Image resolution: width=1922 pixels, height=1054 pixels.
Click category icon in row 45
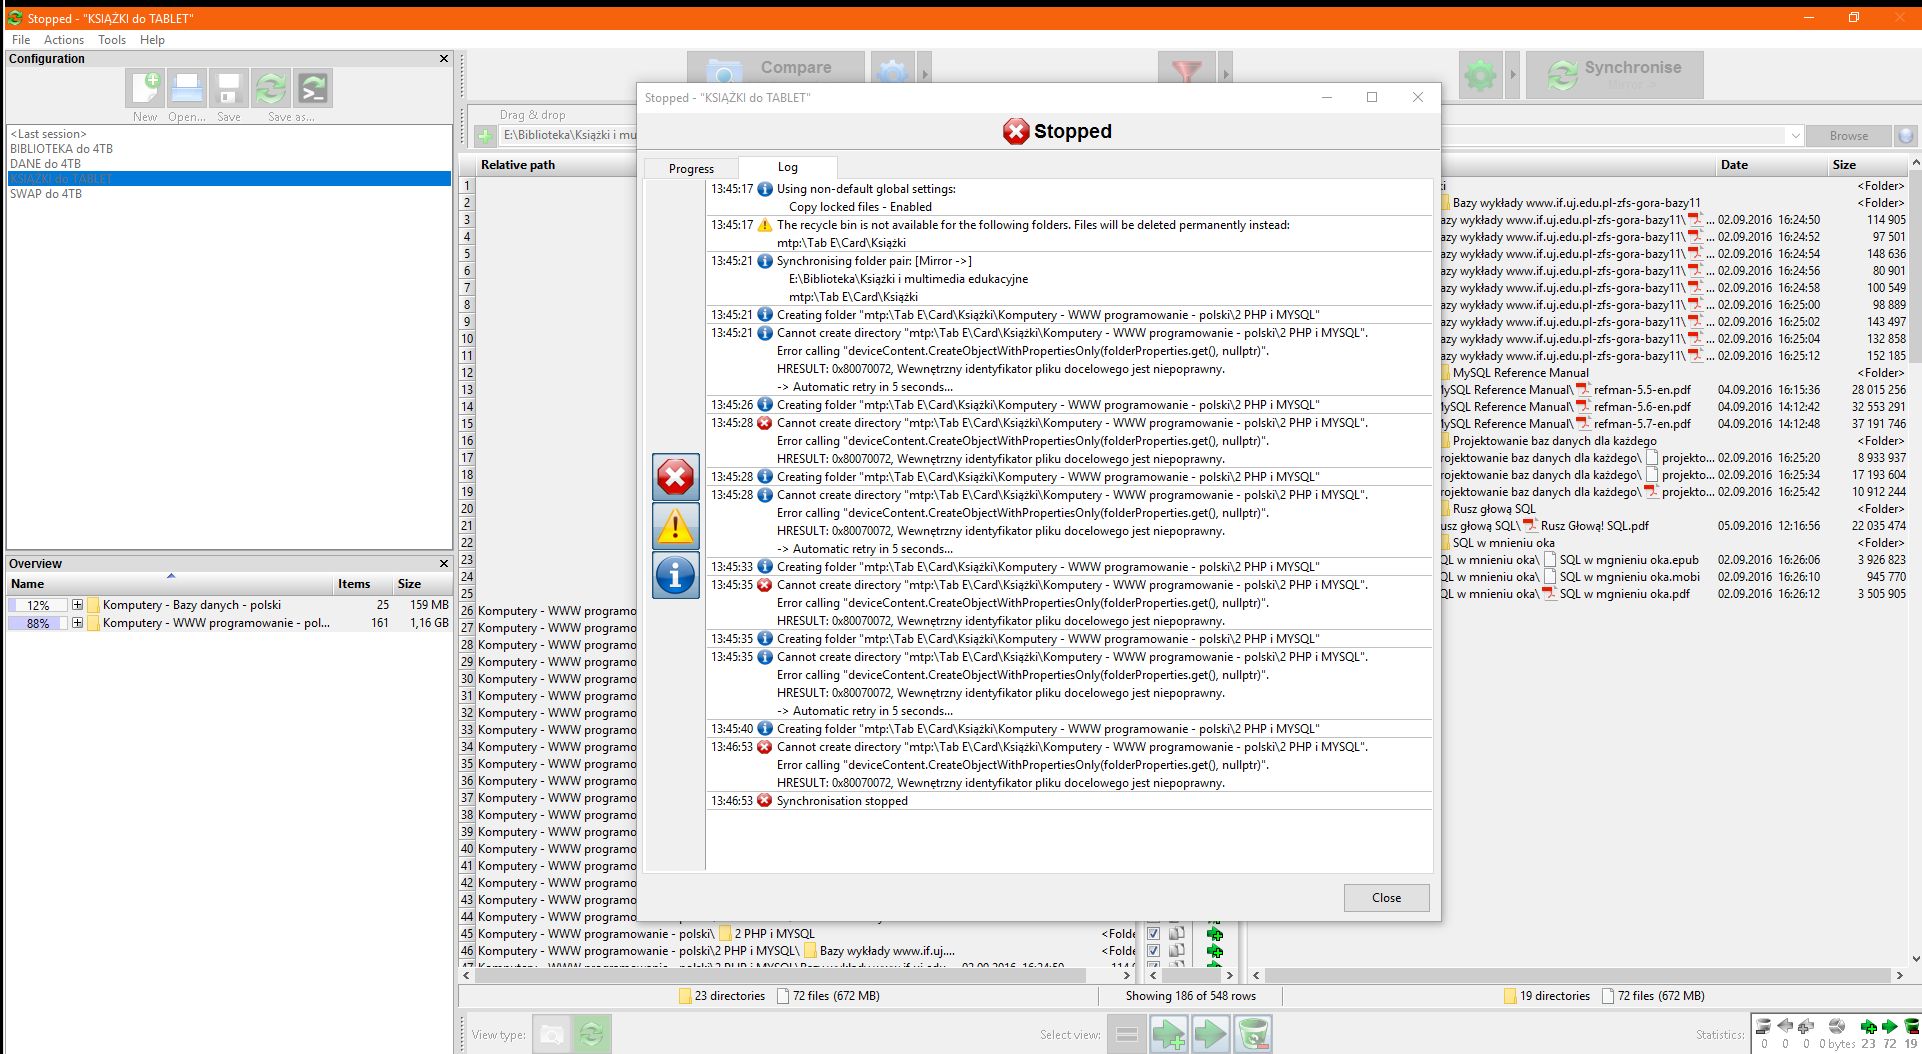tap(1177, 934)
